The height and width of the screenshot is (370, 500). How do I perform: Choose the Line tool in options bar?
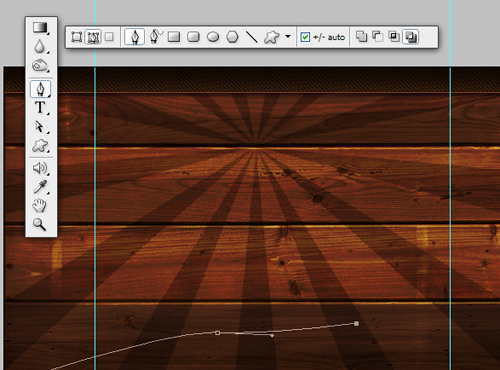(252, 37)
